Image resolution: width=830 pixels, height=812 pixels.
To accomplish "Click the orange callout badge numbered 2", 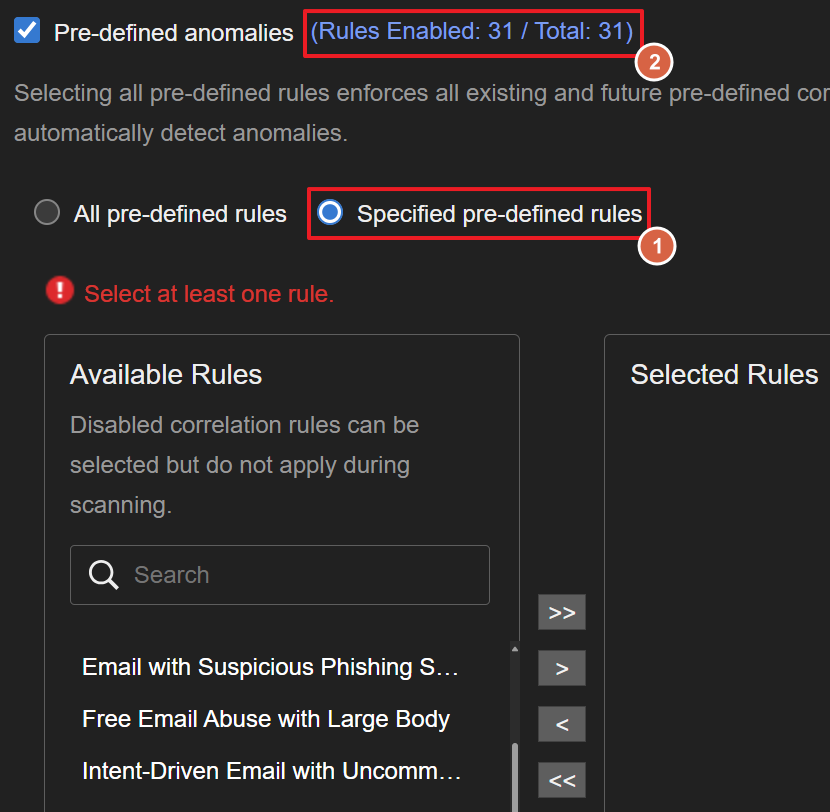I will 654,62.
